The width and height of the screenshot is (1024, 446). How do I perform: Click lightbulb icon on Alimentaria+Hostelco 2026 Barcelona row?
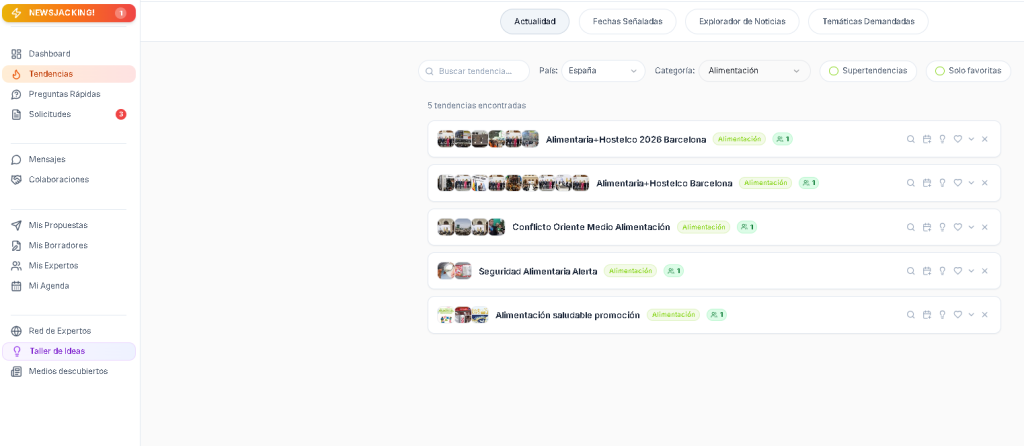(942, 139)
